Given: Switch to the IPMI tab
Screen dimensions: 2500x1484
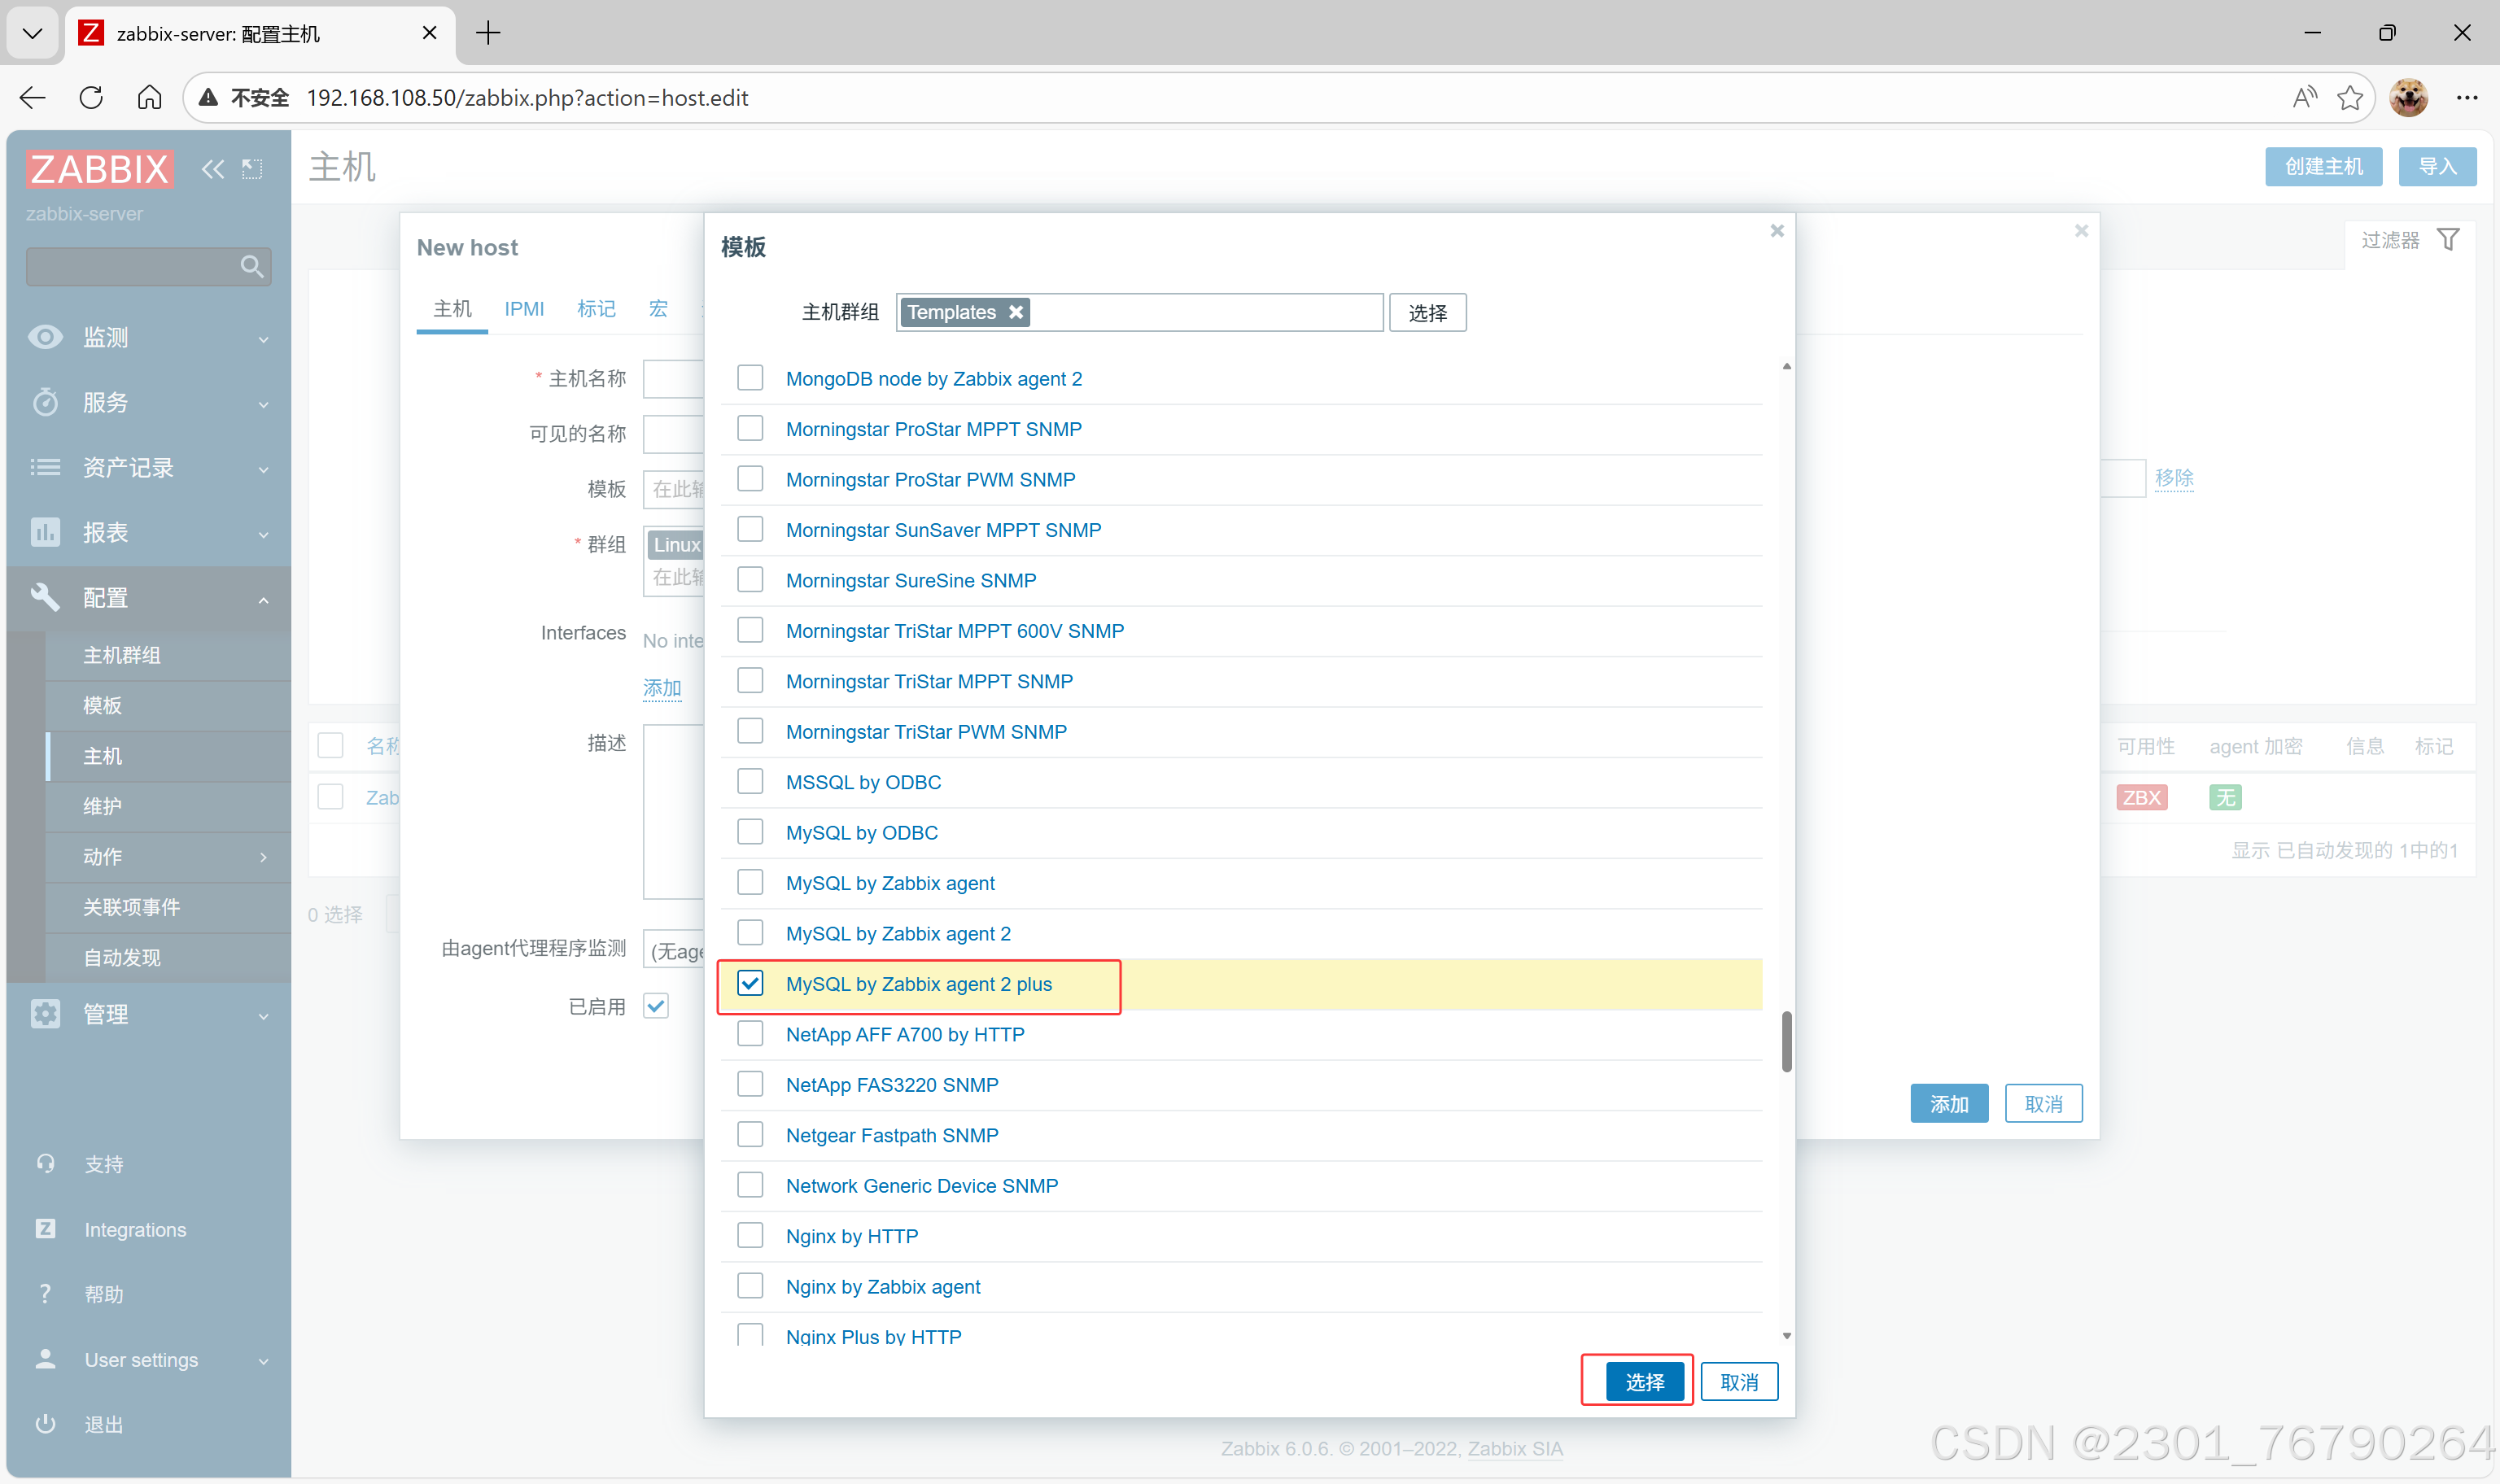Looking at the screenshot, I should click(524, 309).
